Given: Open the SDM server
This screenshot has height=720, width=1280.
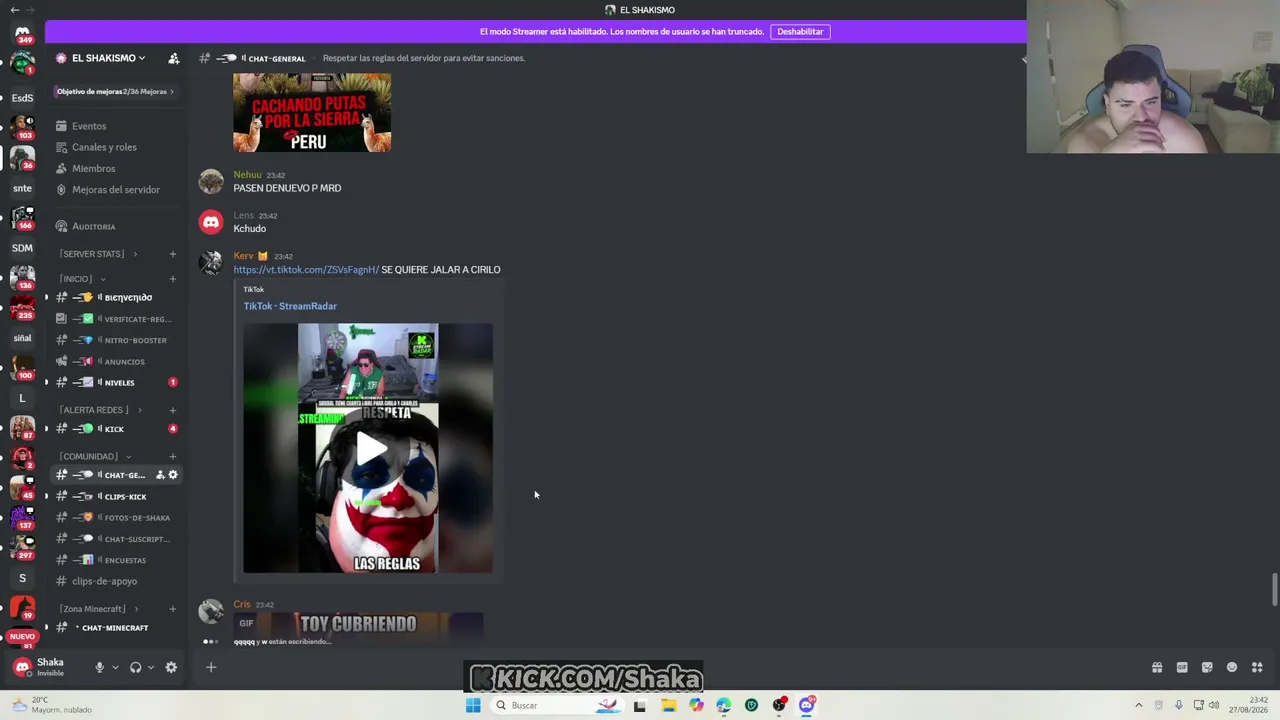Looking at the screenshot, I should pos(22,248).
